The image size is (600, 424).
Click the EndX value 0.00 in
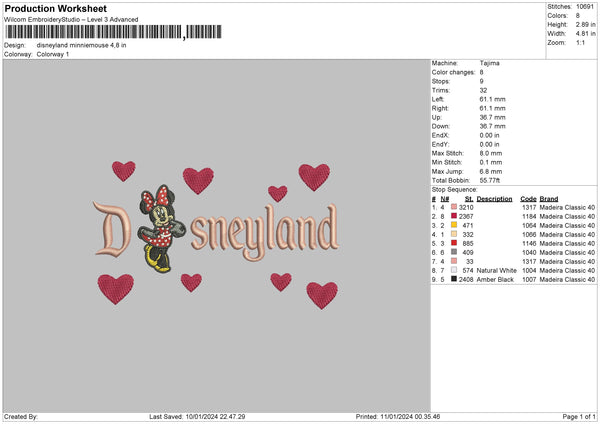coord(489,135)
